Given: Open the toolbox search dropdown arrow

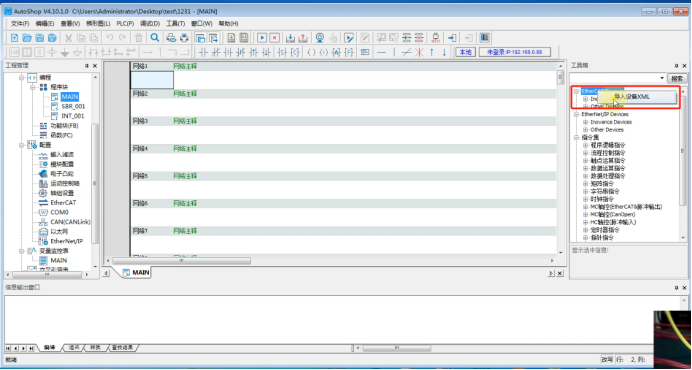Looking at the screenshot, I should click(x=662, y=79).
